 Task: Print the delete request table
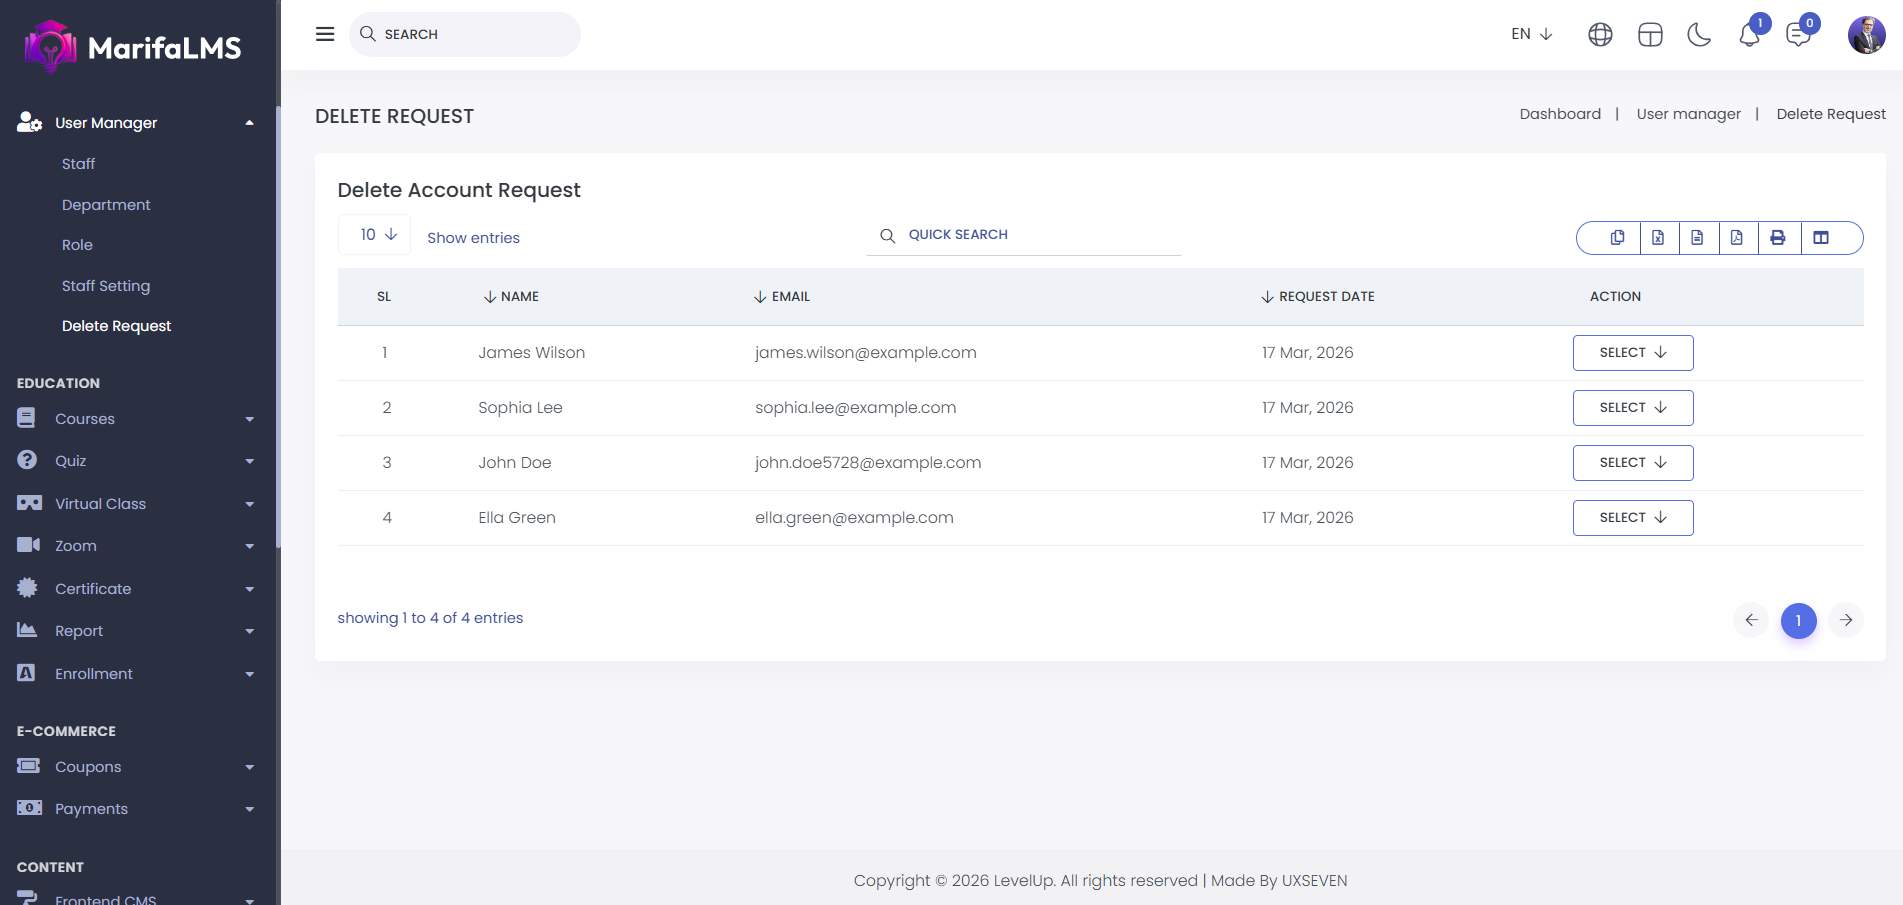(1778, 238)
